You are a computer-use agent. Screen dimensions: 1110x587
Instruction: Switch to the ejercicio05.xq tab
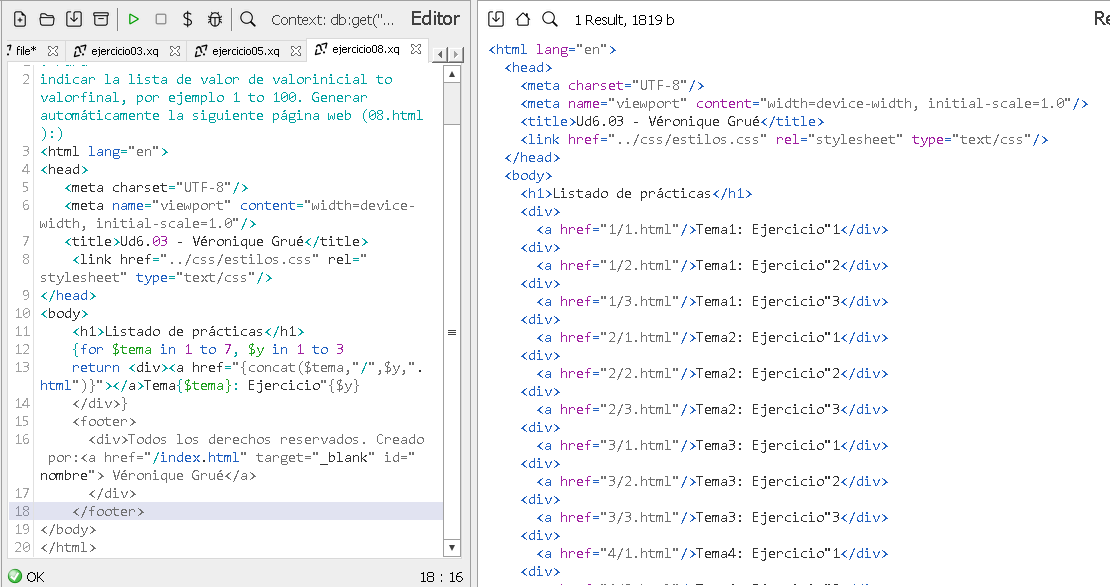[245, 50]
